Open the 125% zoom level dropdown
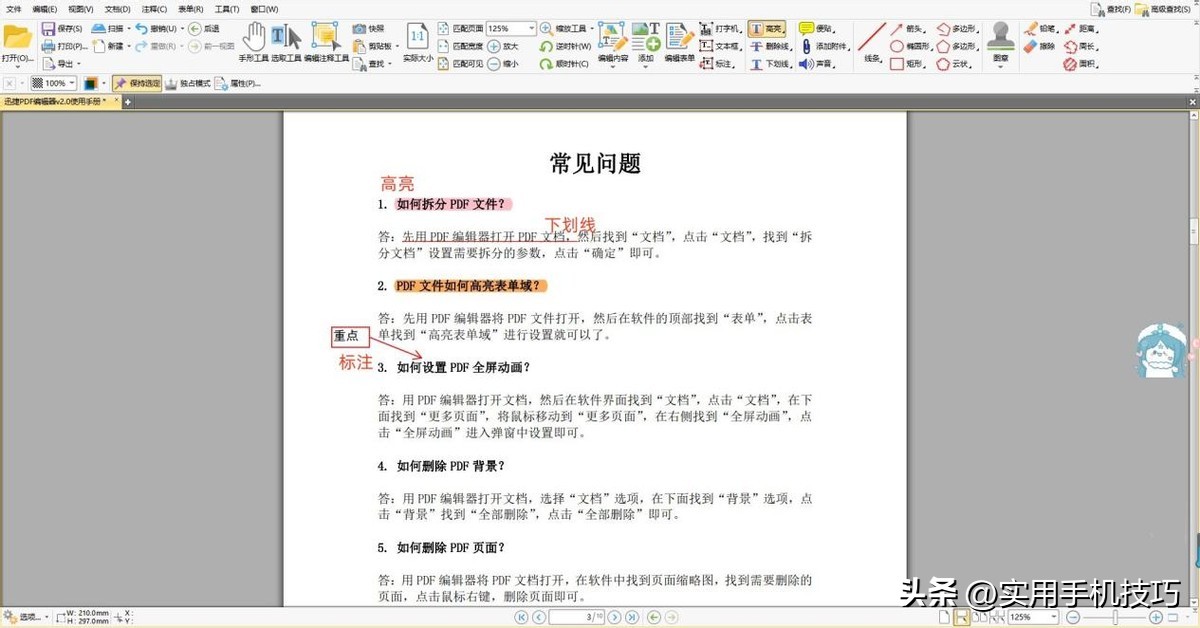The height and width of the screenshot is (628, 1200). pos(530,28)
